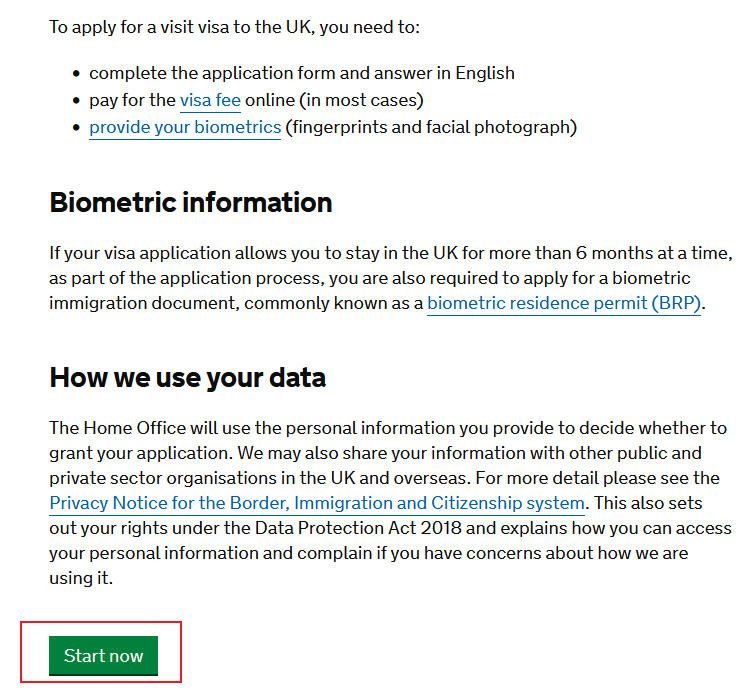
Task: Click the How we use your data heading
Action: coord(187,377)
